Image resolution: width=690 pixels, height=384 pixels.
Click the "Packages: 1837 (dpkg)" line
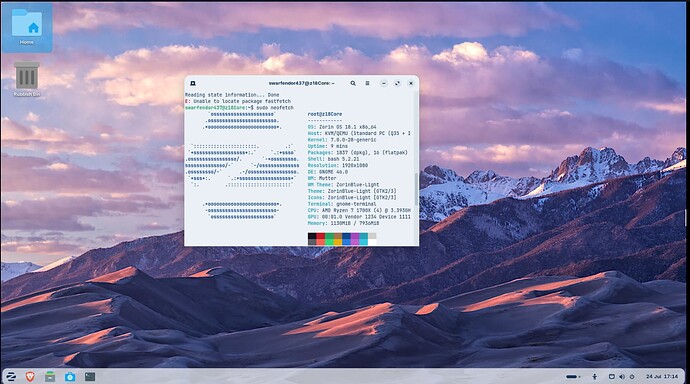pyautogui.click(x=357, y=153)
